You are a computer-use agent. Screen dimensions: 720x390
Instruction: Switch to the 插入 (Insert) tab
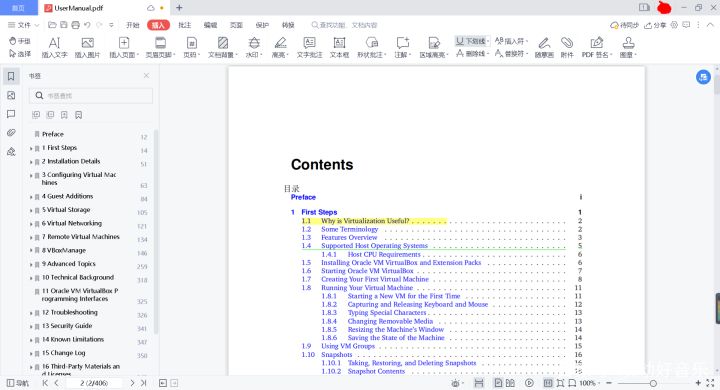[x=158, y=25]
